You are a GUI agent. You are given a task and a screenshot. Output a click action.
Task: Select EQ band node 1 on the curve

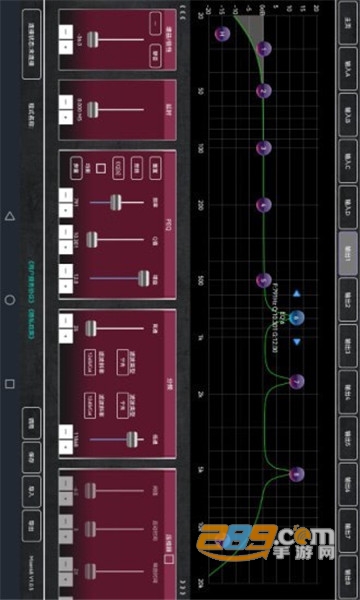tap(264, 49)
